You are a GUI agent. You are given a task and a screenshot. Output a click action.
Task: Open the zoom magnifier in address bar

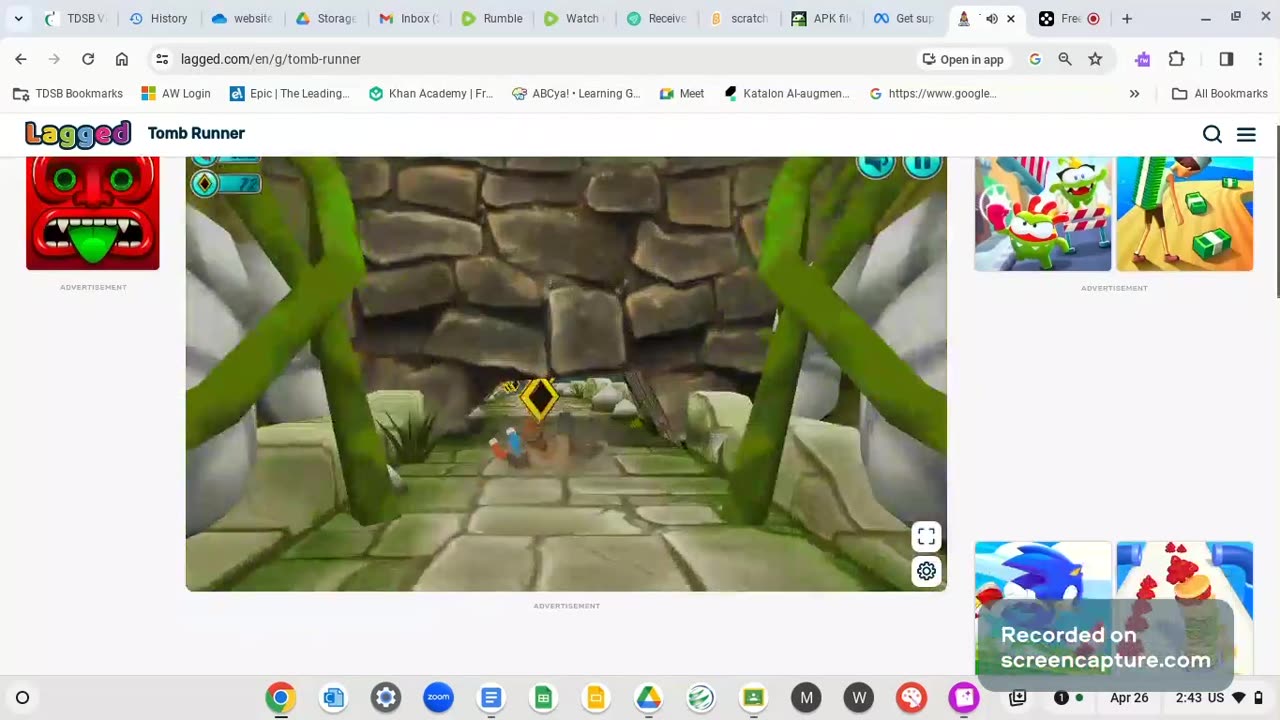[x=1065, y=59]
